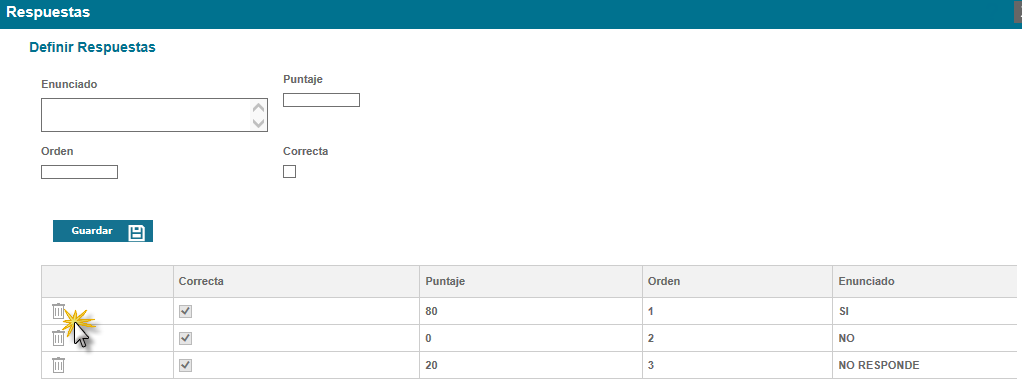Click the Guardar button
Screen dimensions: 1022x389
[103, 231]
